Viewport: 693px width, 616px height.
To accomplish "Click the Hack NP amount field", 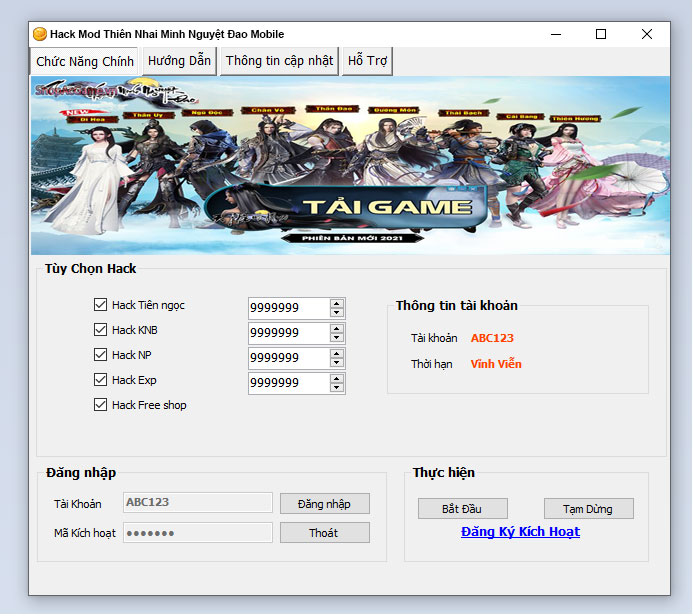I will pyautogui.click(x=289, y=358).
